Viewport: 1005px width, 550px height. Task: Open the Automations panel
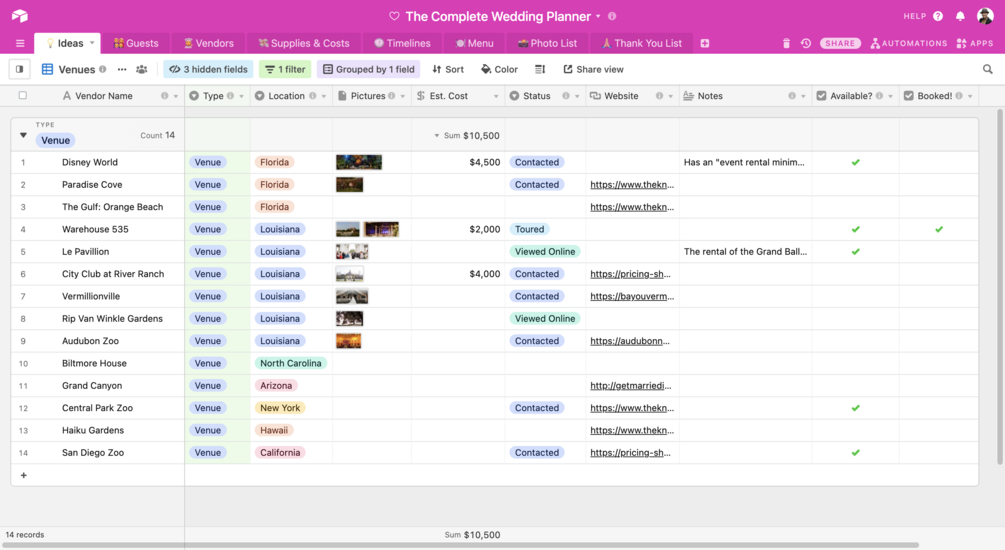pos(908,43)
